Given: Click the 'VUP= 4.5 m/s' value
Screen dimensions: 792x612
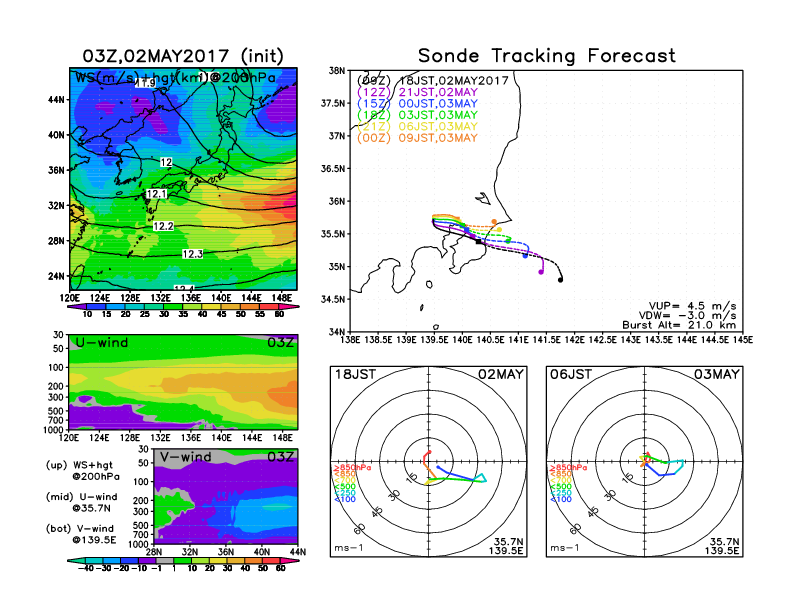Looking at the screenshot, I should 692,306.
